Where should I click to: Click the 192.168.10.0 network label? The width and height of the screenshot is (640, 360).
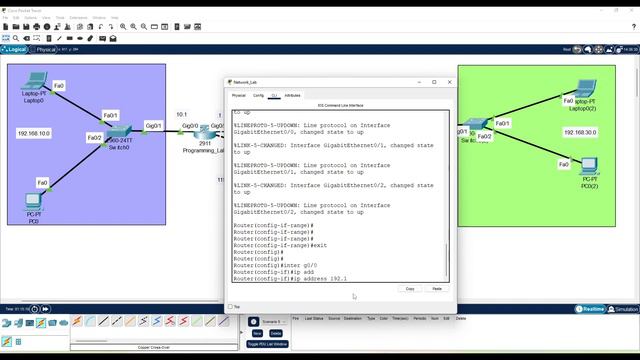(x=34, y=133)
